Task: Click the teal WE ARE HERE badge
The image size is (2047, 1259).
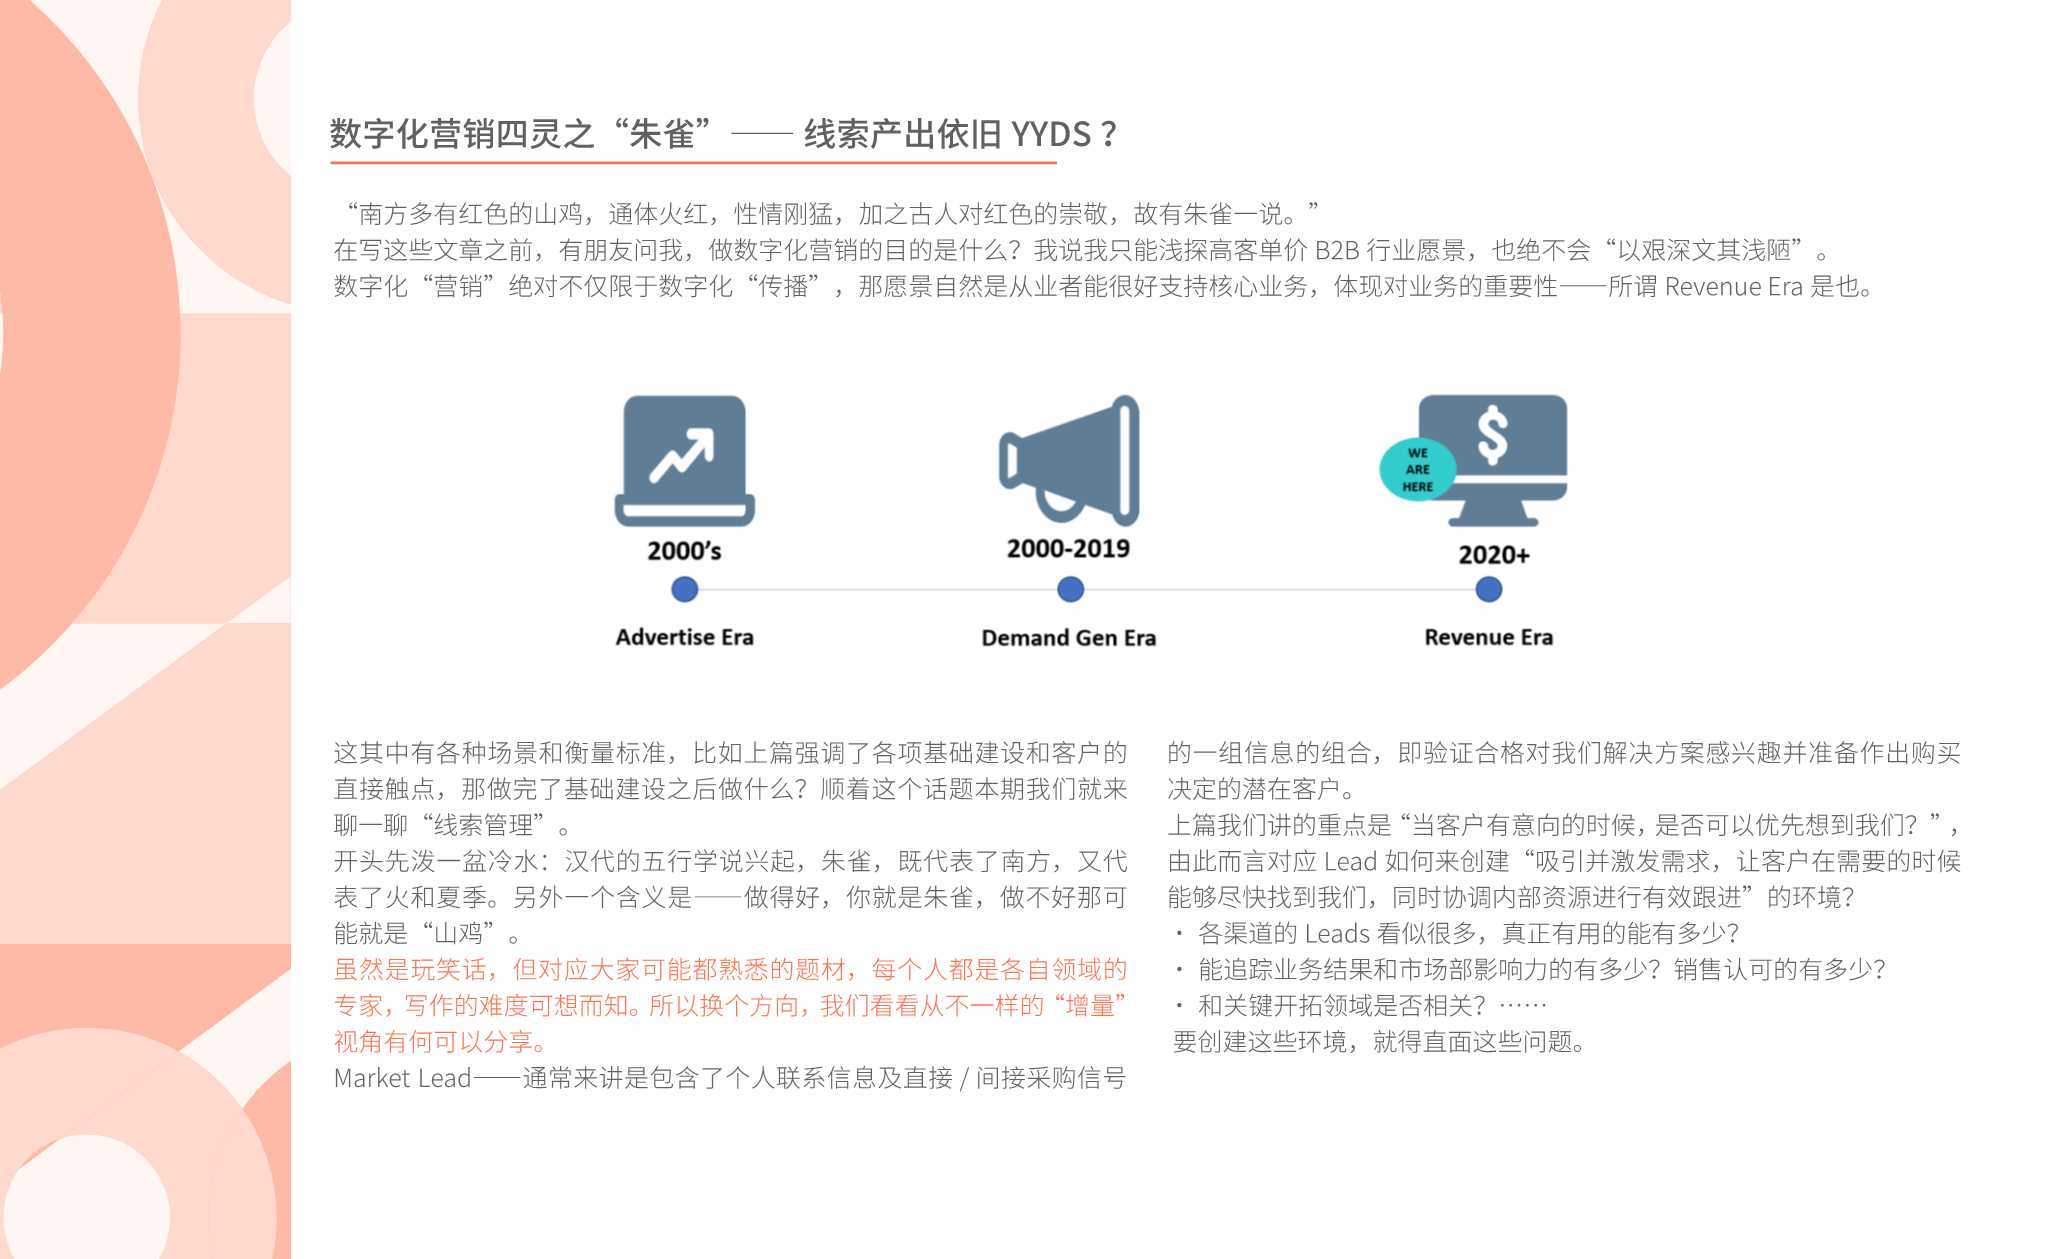Action: click(x=1417, y=469)
